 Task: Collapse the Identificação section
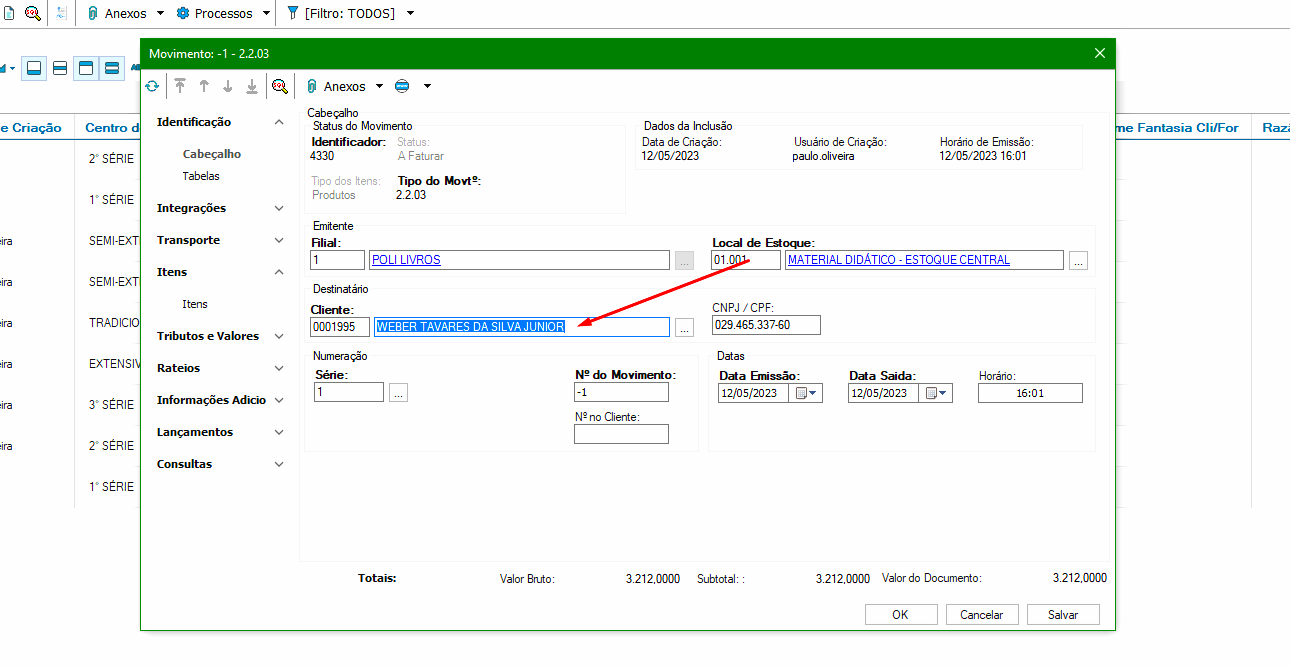coord(279,123)
